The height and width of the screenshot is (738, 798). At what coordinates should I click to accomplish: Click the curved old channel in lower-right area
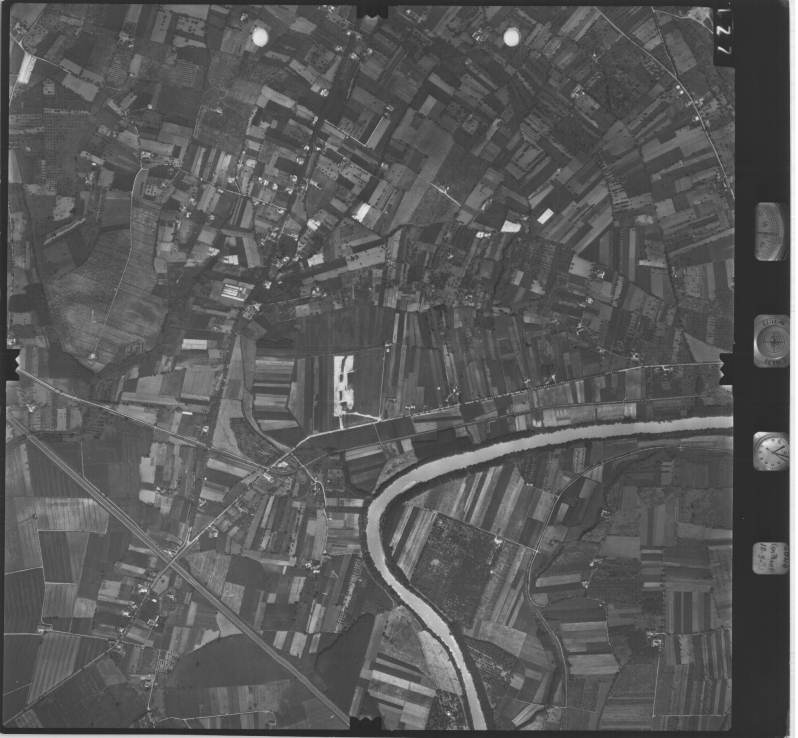point(545,560)
